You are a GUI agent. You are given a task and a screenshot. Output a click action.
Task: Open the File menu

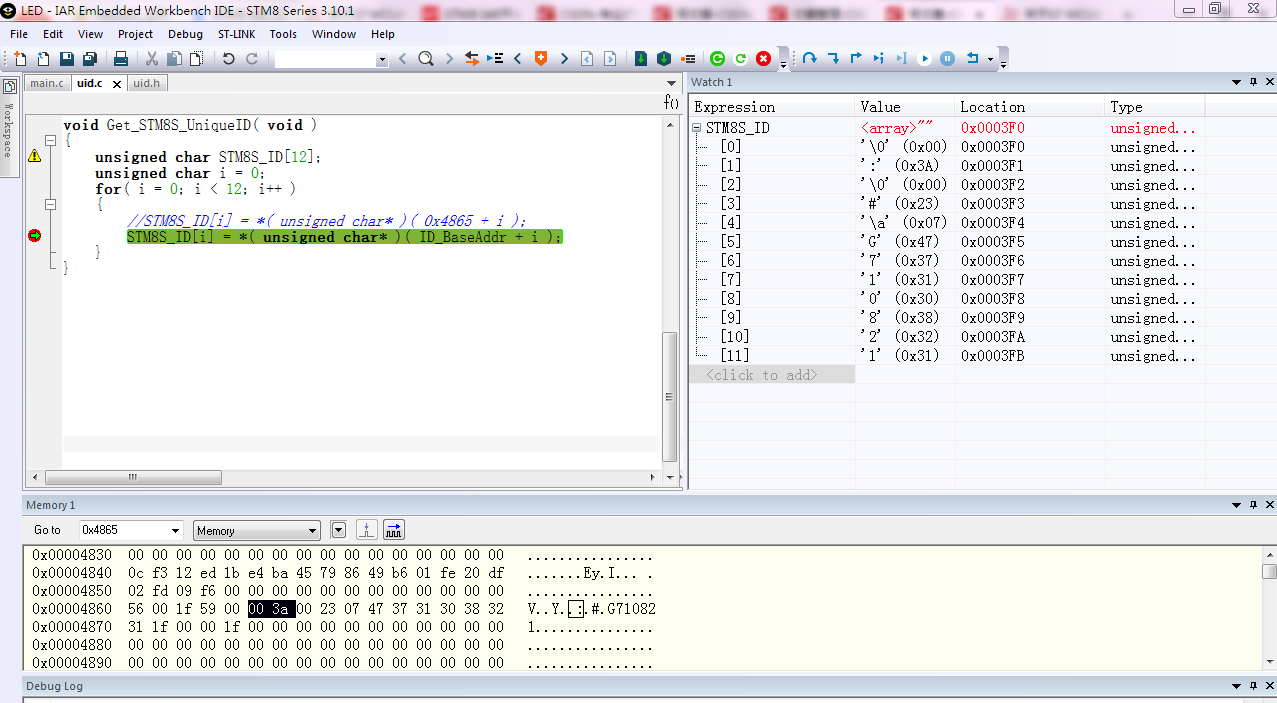click(x=19, y=34)
